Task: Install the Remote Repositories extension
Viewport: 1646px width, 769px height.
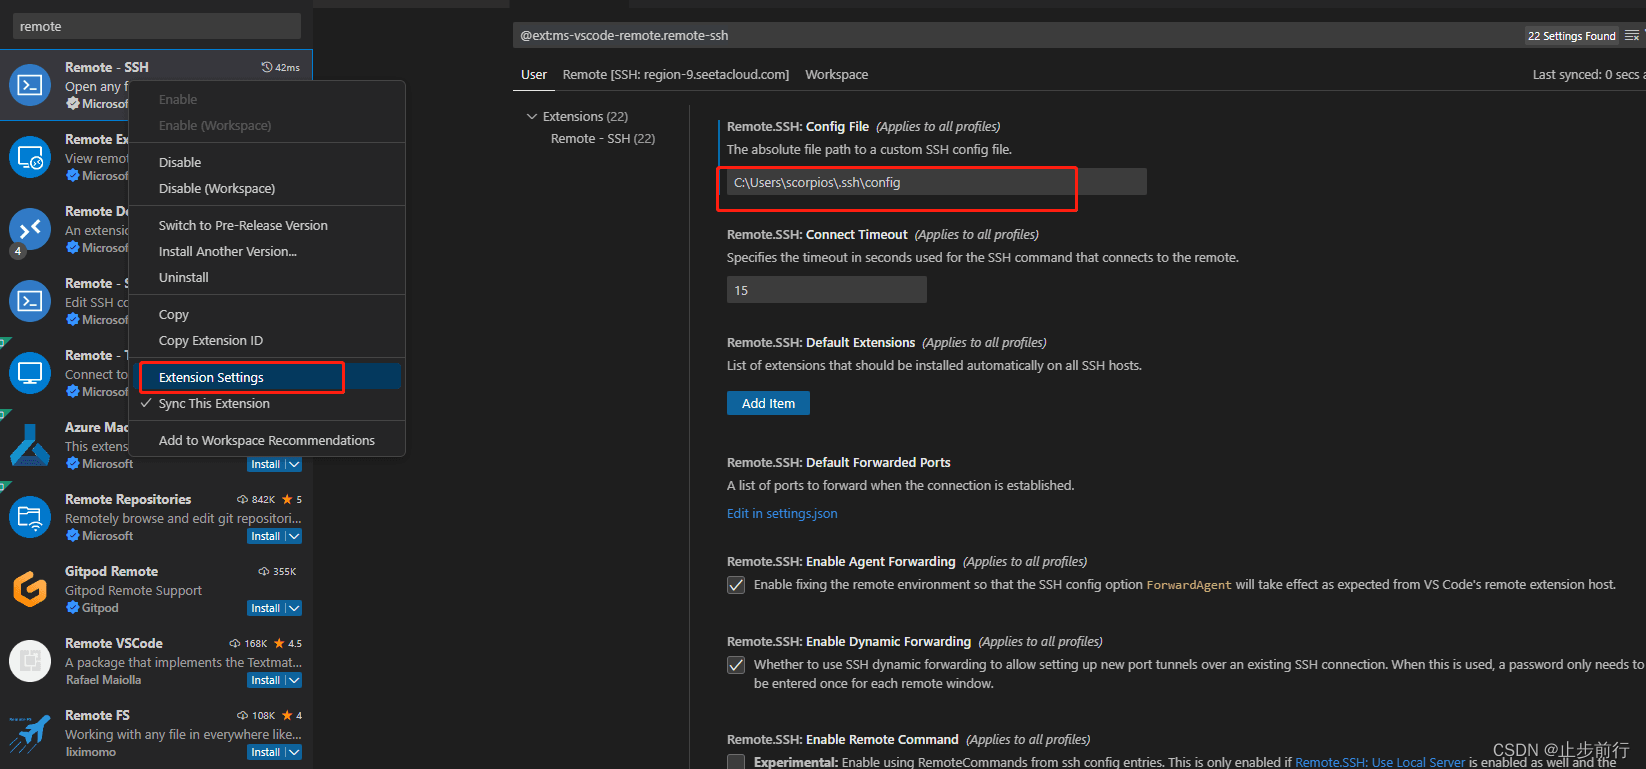Action: [x=266, y=536]
